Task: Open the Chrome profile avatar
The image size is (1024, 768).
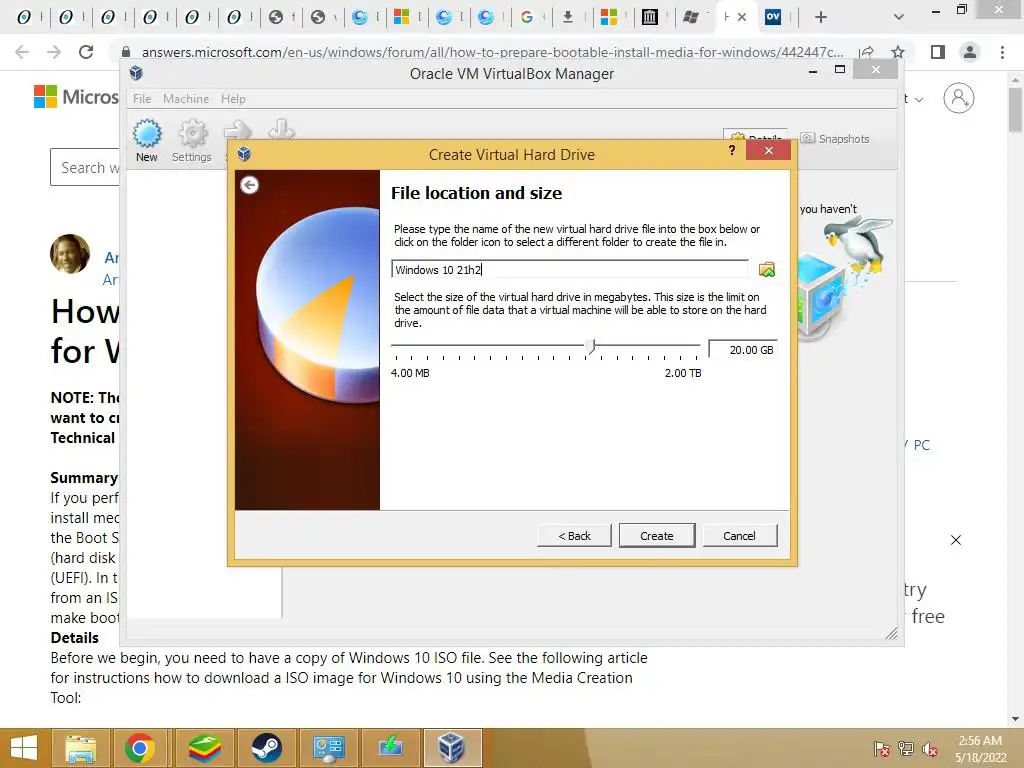Action: [970, 52]
